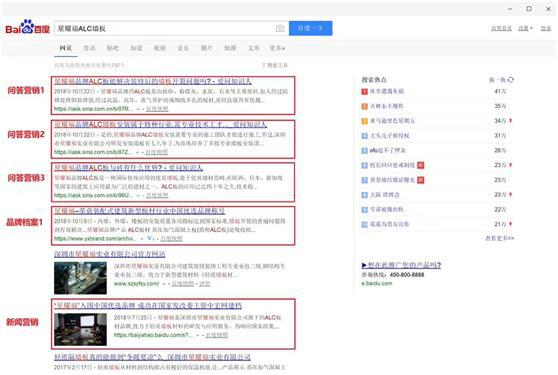Open camera image search in search box
The width and height of the screenshot is (558, 375).
tap(280, 28)
